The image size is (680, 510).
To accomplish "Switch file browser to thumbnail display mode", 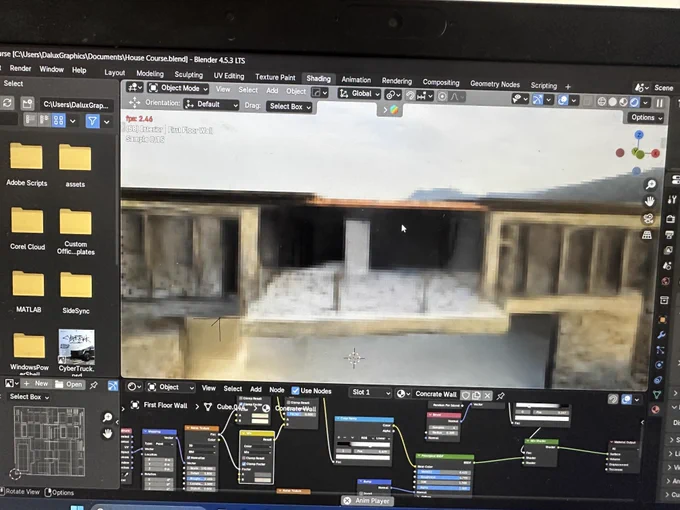I will [x=59, y=120].
